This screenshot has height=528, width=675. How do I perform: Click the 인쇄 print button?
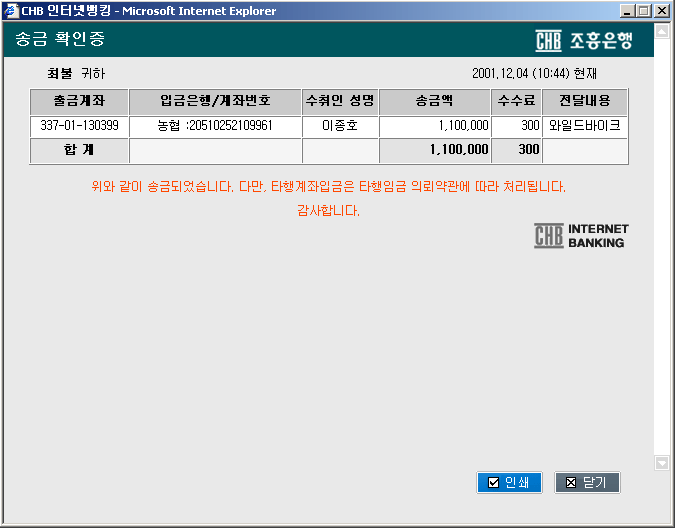click(509, 482)
